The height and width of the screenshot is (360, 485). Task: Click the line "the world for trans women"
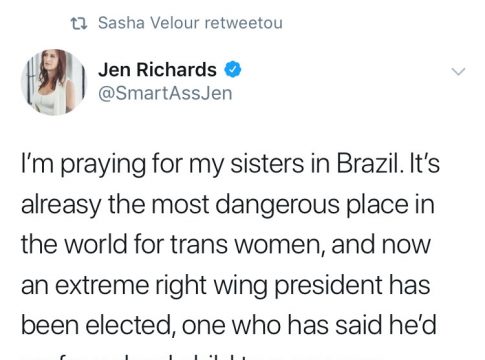tap(226, 244)
